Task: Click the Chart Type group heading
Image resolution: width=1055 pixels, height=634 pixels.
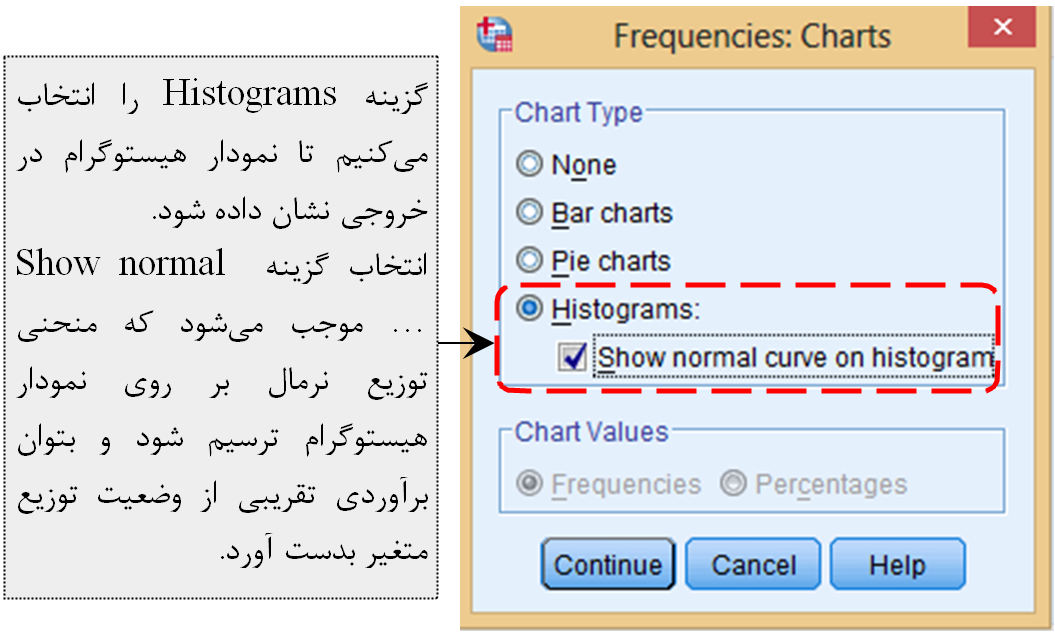Action: coord(579,112)
